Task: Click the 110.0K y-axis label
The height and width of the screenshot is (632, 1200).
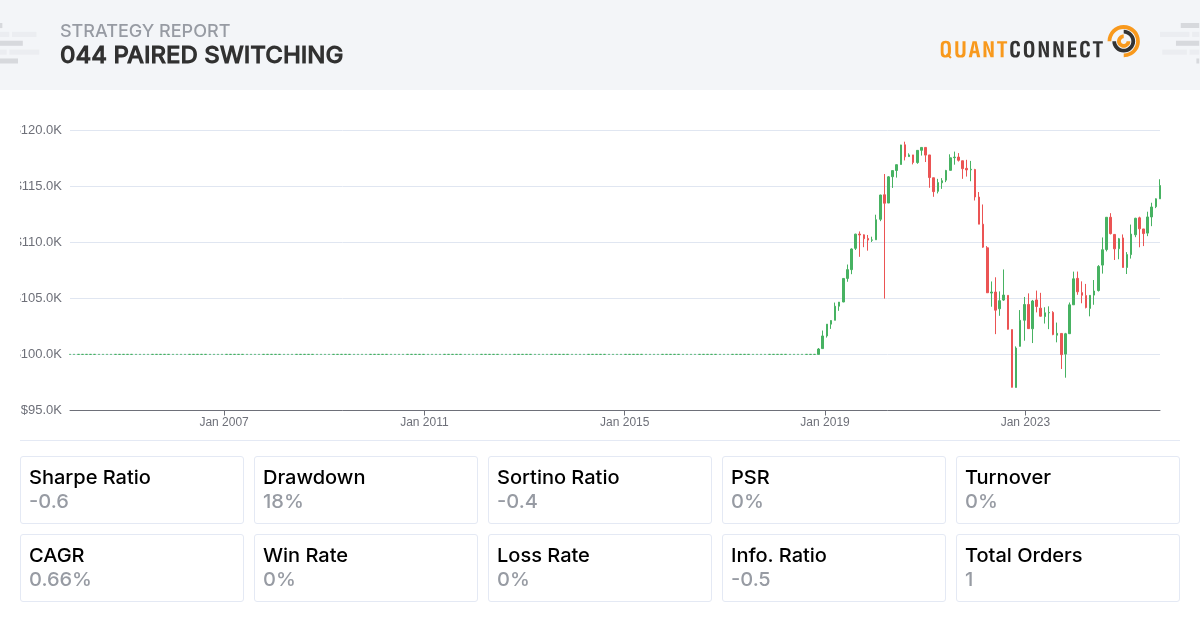Action: 41,242
